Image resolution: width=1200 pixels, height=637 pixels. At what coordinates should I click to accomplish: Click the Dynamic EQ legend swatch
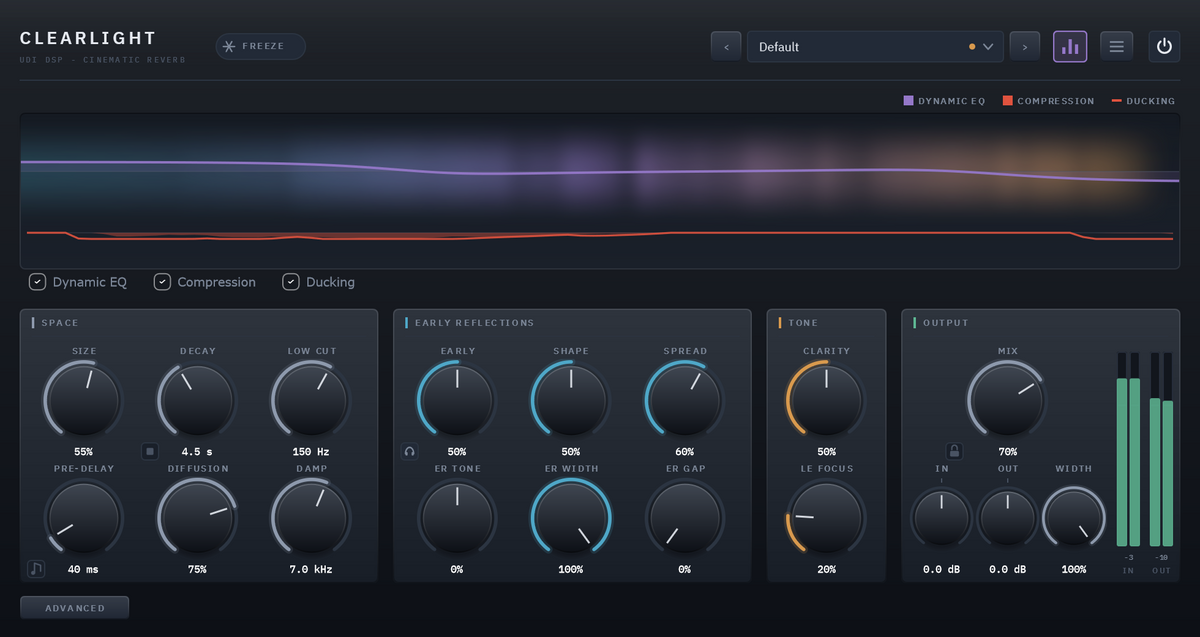coord(909,101)
